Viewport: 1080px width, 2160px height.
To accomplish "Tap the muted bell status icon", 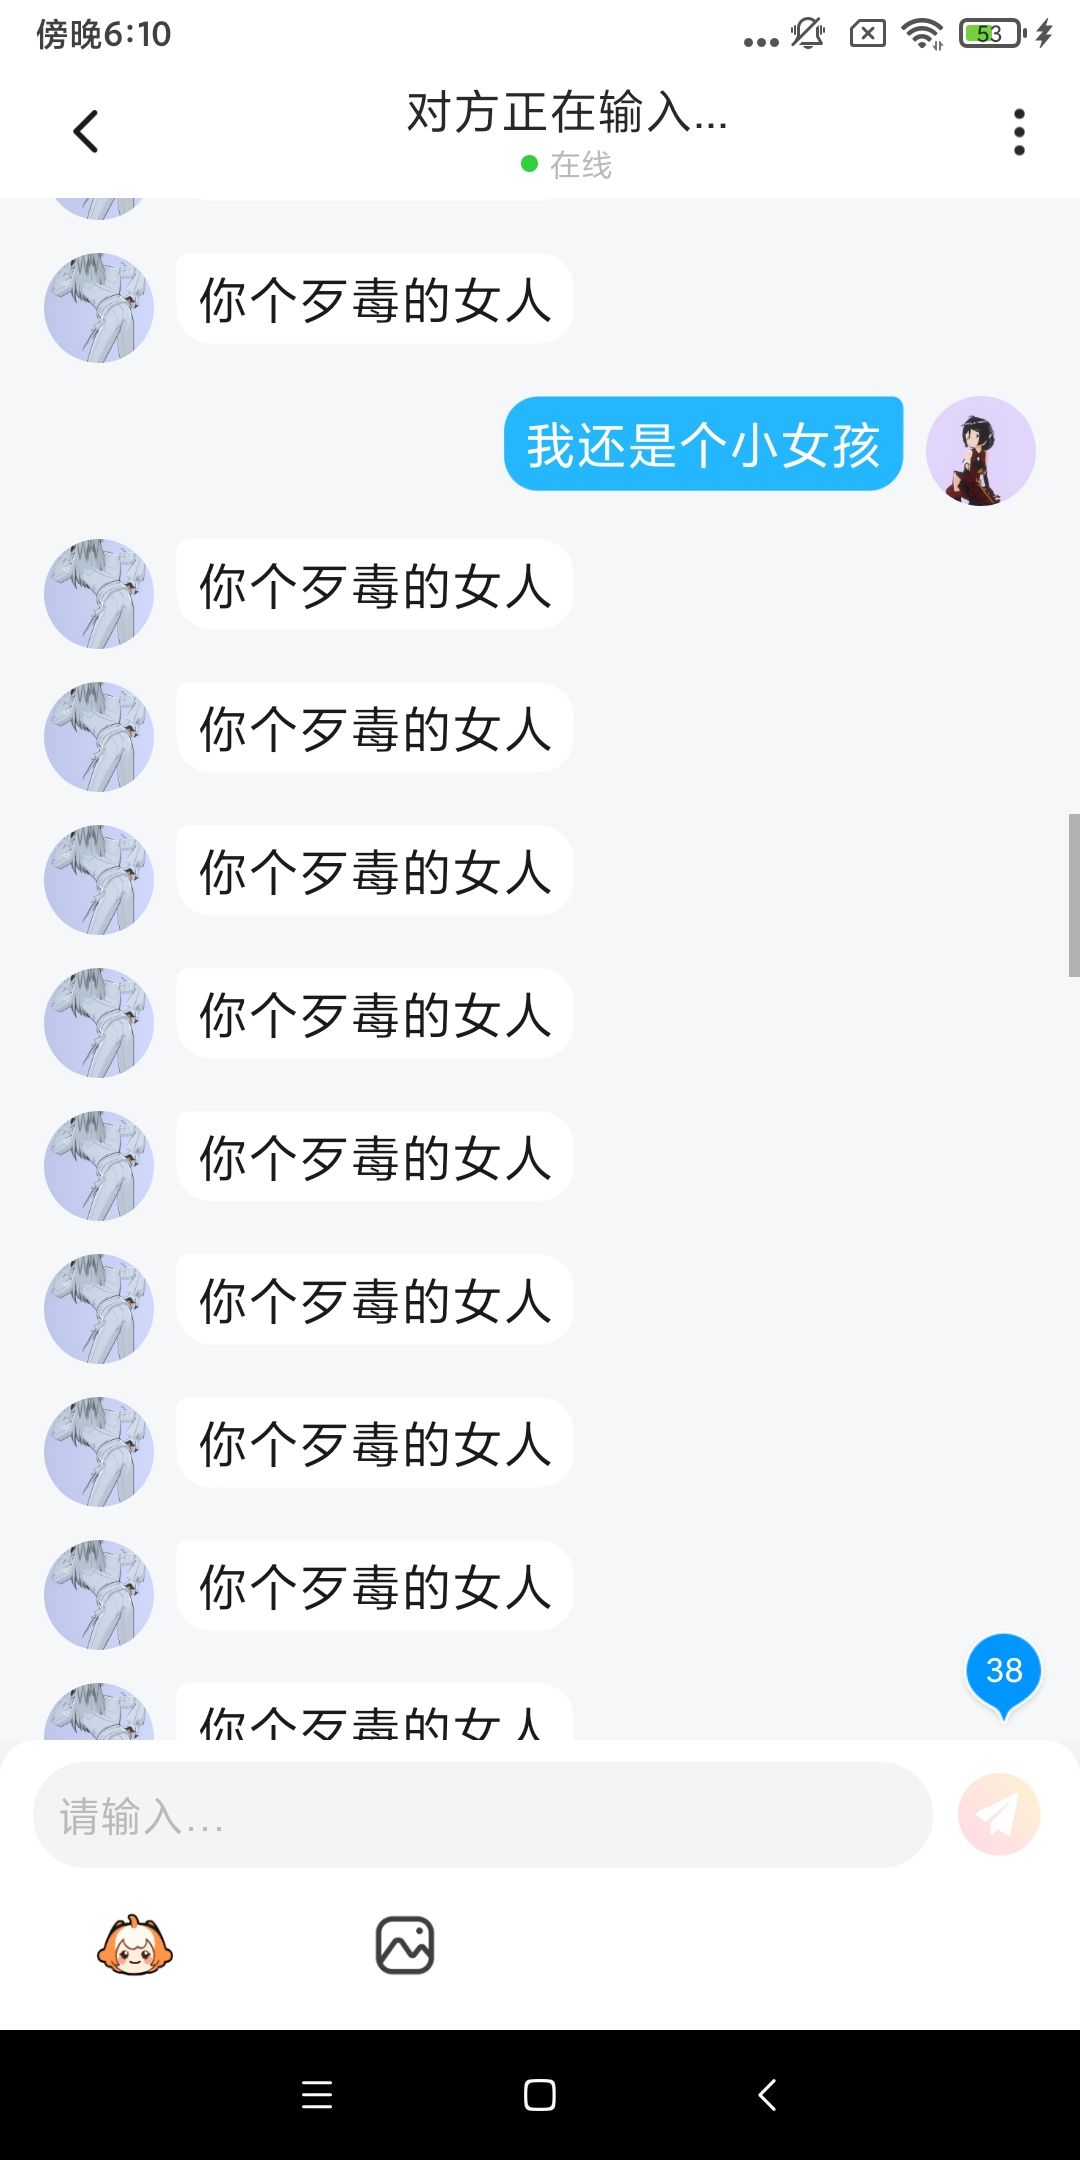I will pyautogui.click(x=808, y=34).
